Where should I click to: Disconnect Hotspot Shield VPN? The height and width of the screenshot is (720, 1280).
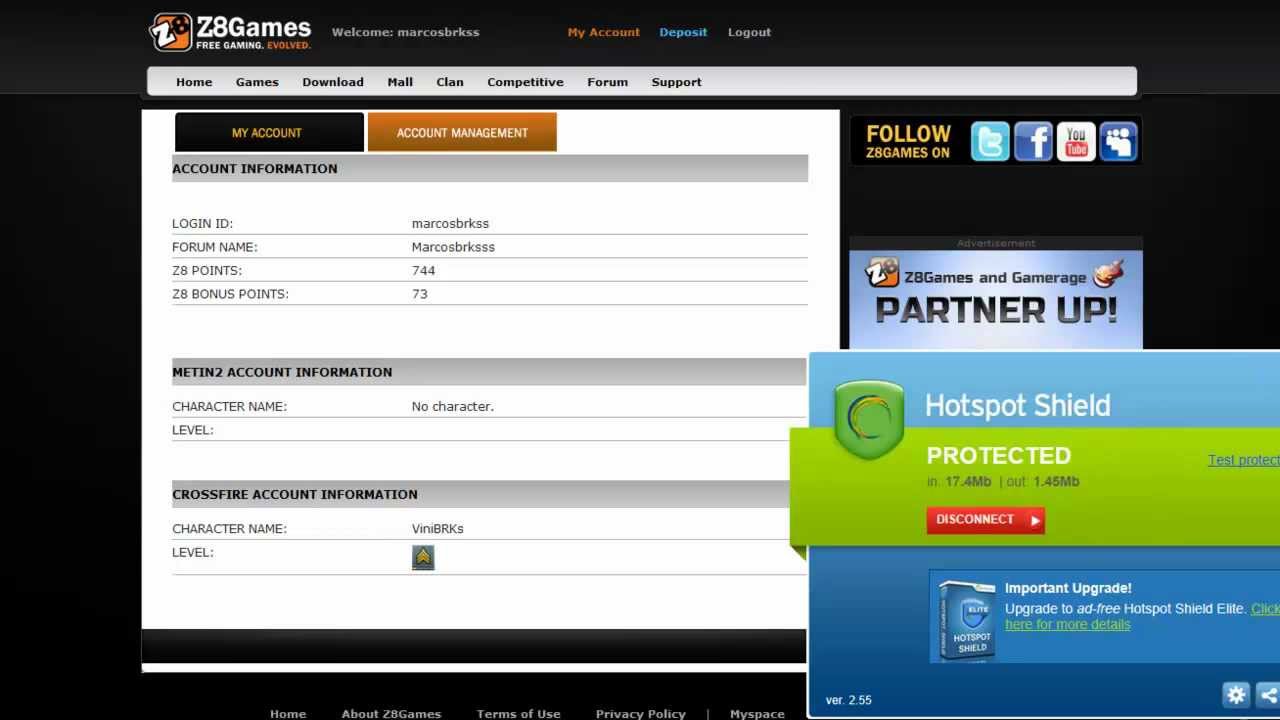[x=985, y=520]
